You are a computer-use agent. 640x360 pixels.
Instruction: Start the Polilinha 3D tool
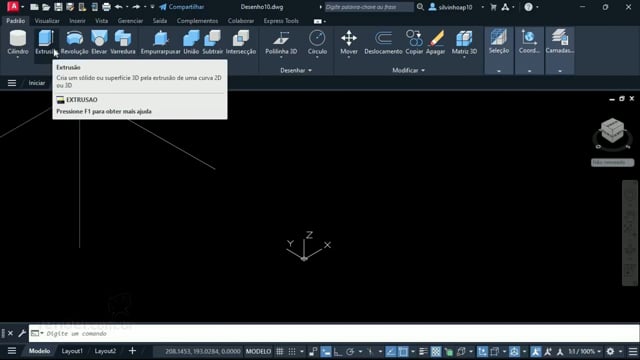coord(281,42)
